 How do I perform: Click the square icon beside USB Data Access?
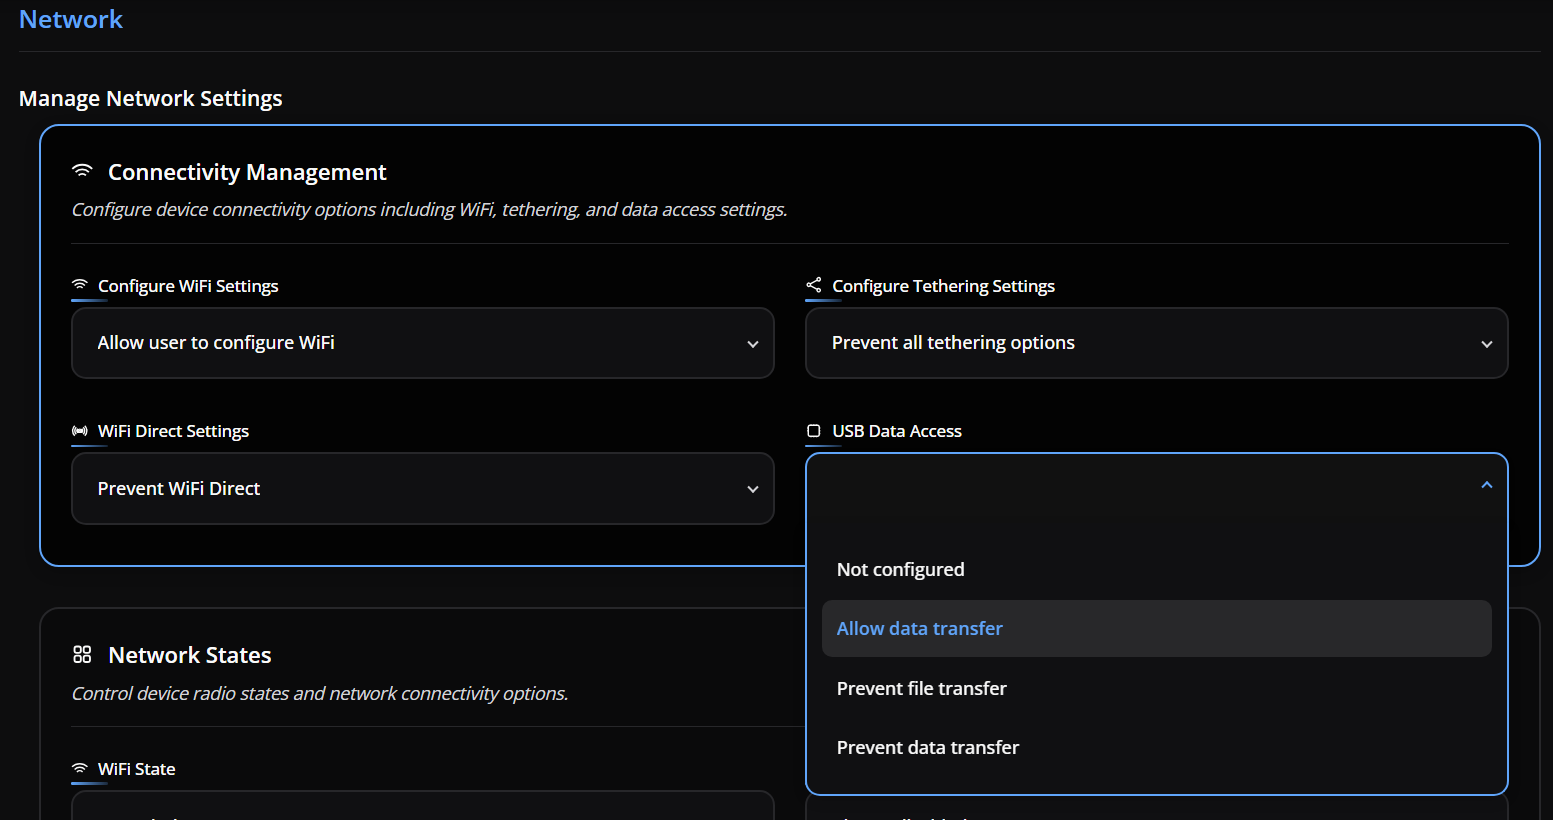coord(814,431)
